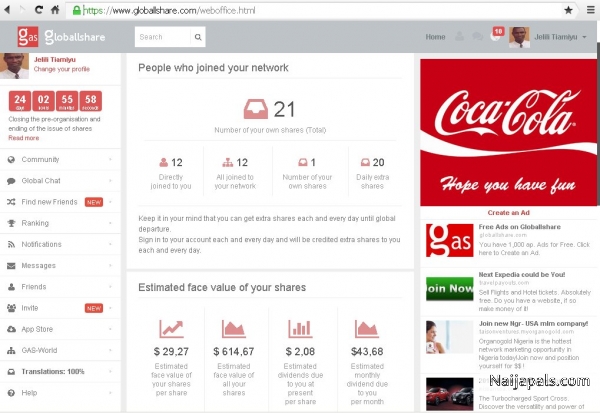Screen dimensions: 600x413
Task: Click the bar chart icon above $2,08
Action: [x=300, y=329]
